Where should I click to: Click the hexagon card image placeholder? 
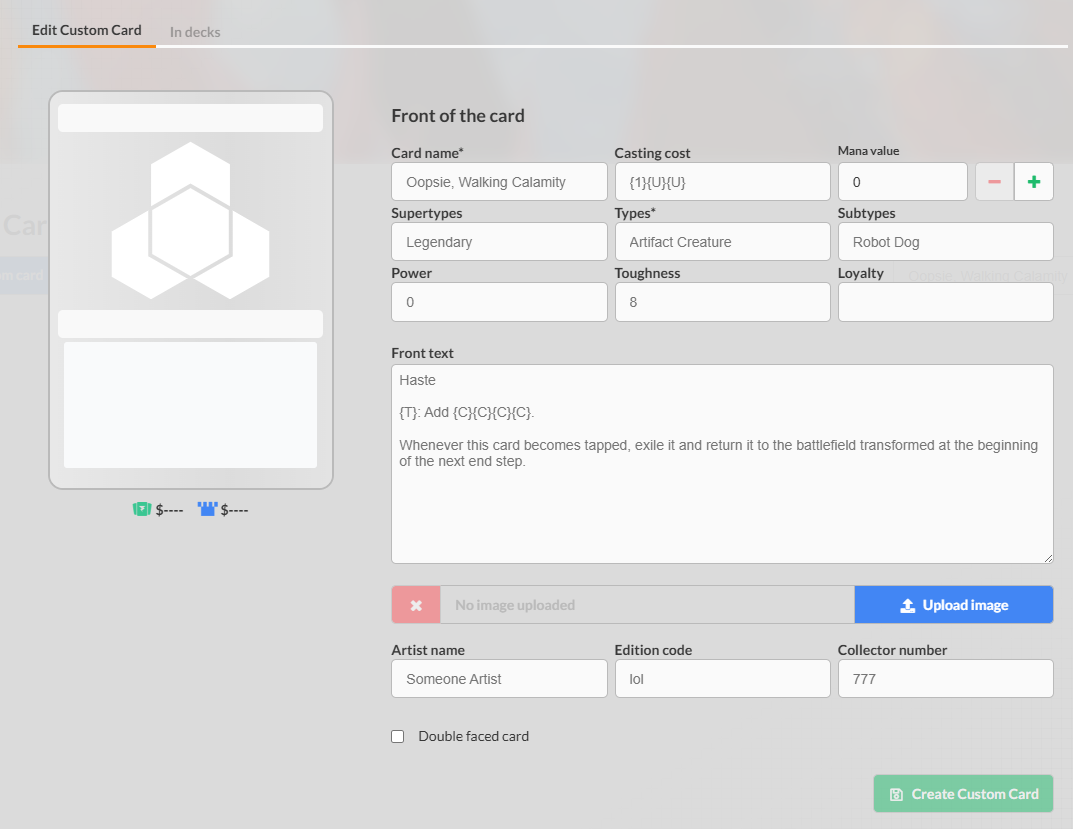(190, 221)
